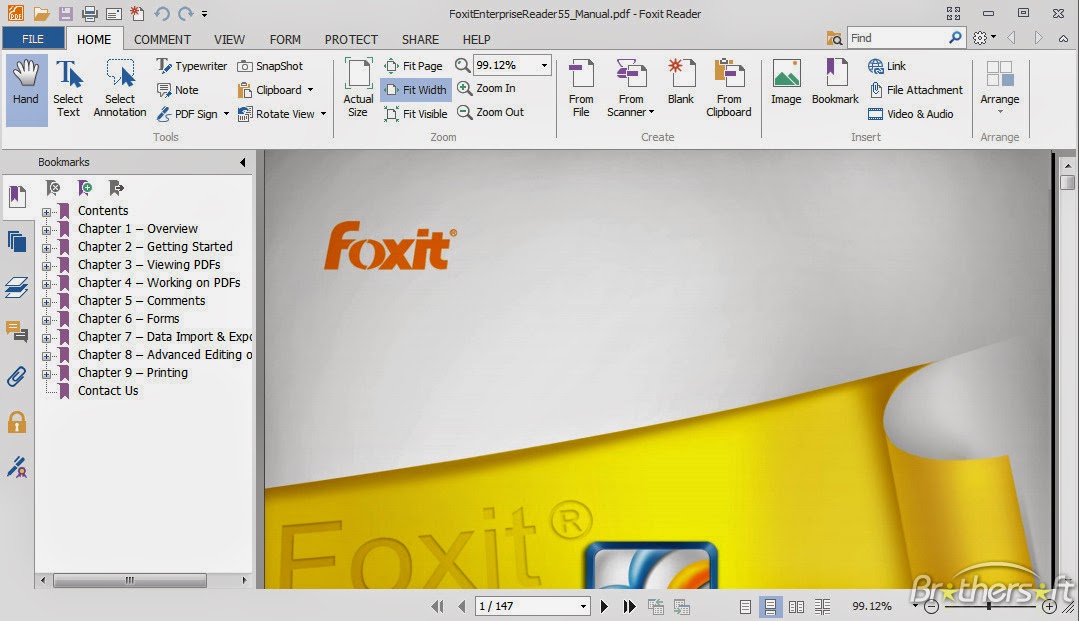Switch to the COMMENT tab
The image size is (1079, 621).
[162, 40]
